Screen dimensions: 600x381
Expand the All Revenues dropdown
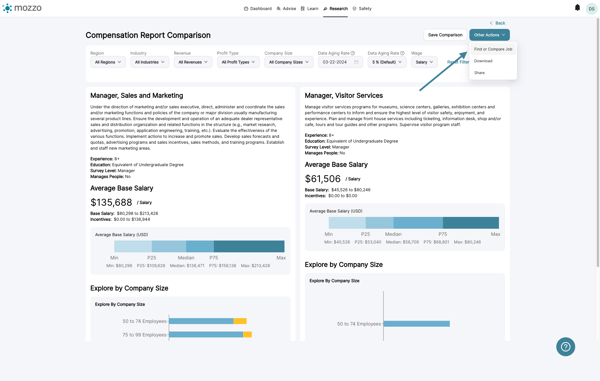pyautogui.click(x=193, y=62)
